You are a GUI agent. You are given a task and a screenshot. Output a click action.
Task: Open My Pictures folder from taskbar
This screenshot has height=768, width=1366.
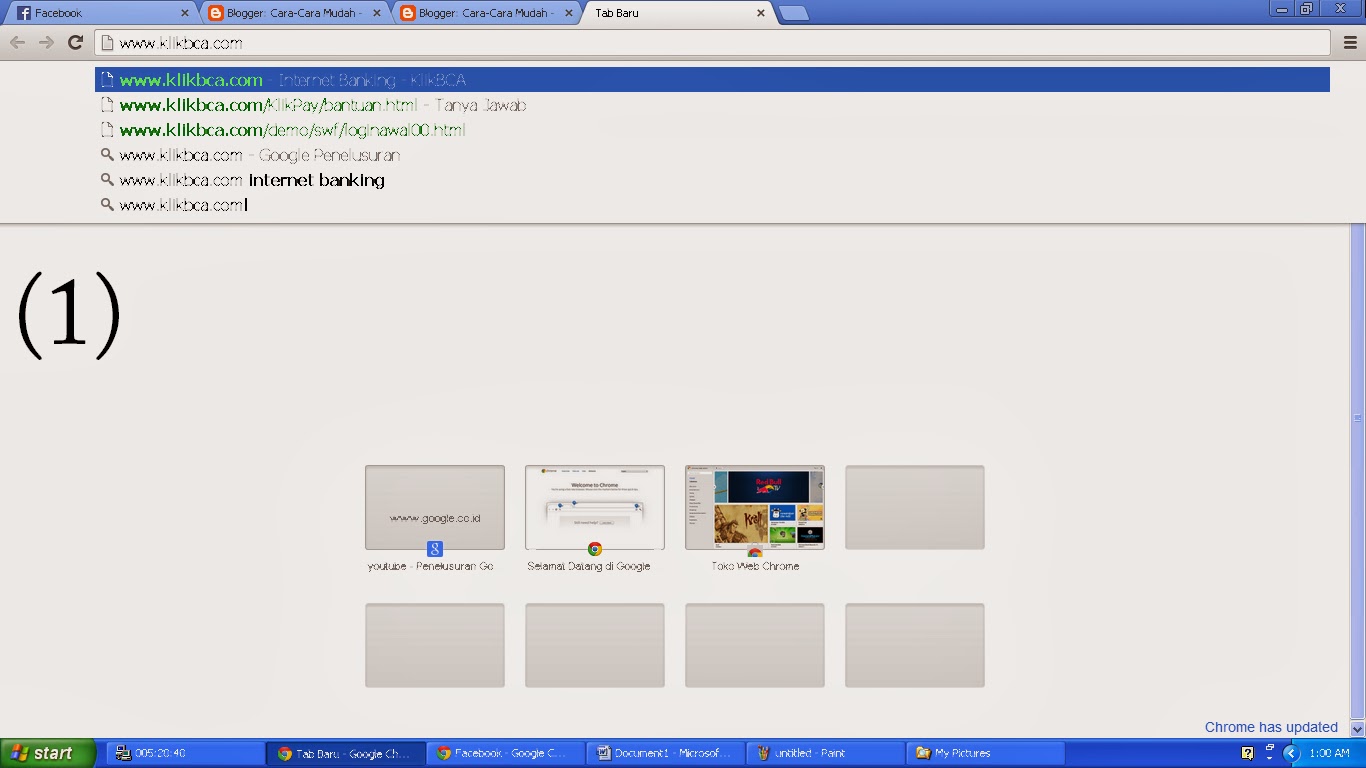(985, 753)
